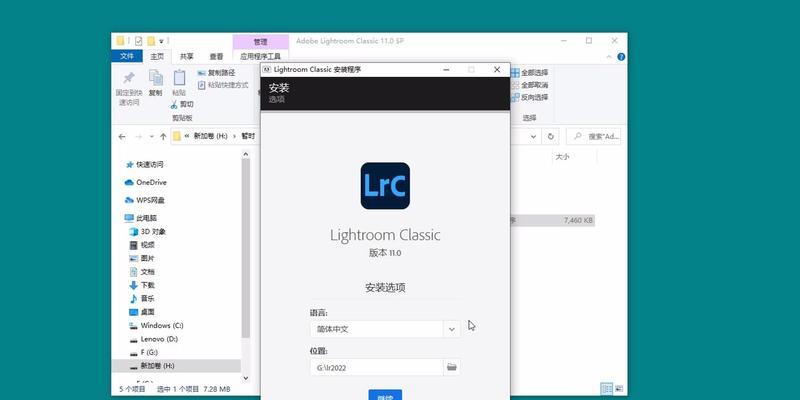Click the navigation pane scroll up arrow
This screenshot has height=400, width=800.
[245, 154]
